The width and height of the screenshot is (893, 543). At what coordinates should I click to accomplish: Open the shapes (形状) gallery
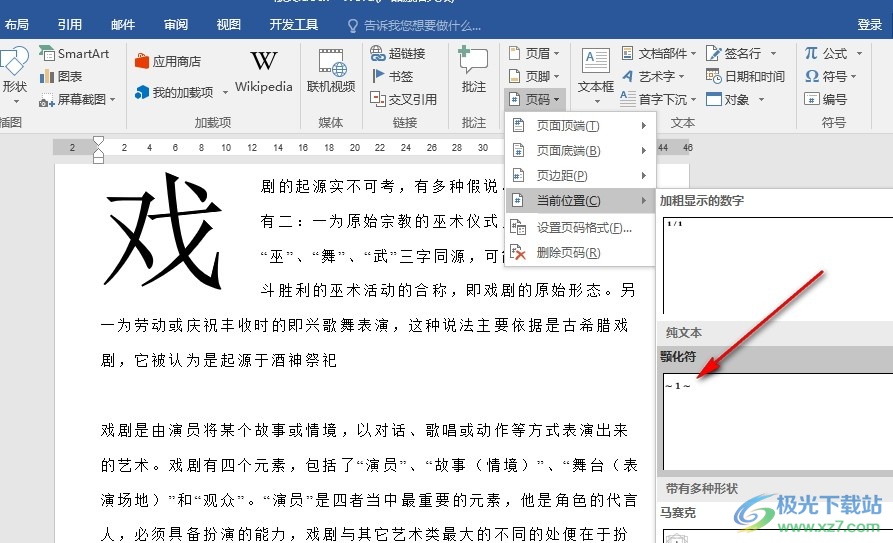point(14,71)
